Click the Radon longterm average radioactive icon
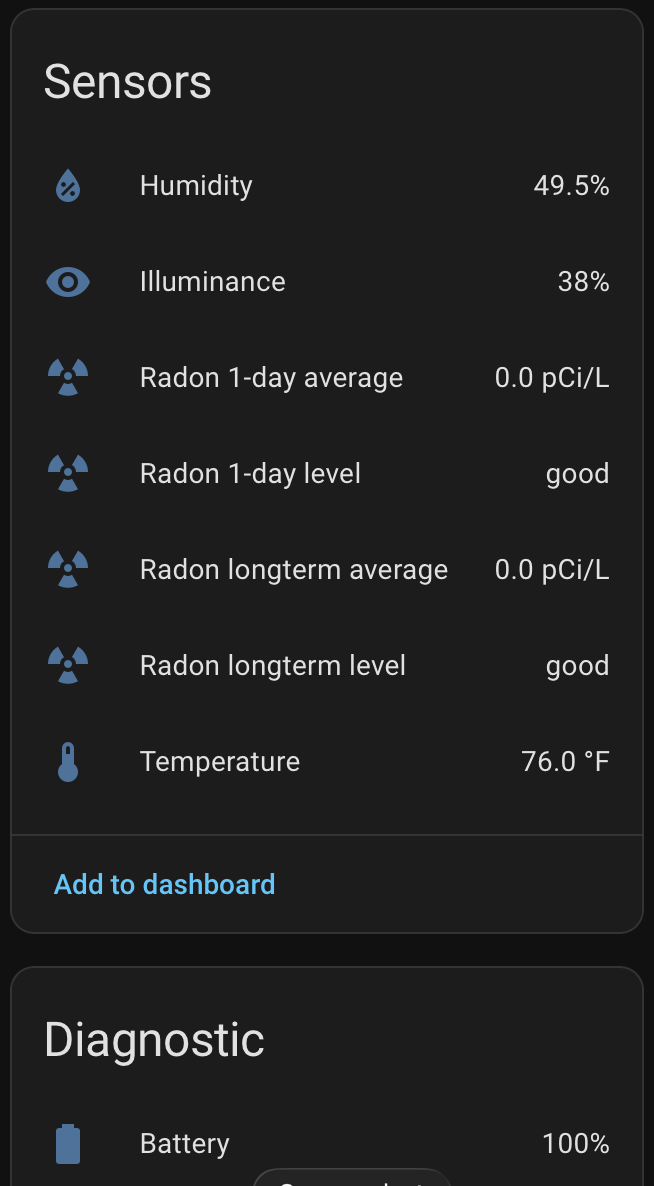This screenshot has height=1186, width=654. point(68,570)
